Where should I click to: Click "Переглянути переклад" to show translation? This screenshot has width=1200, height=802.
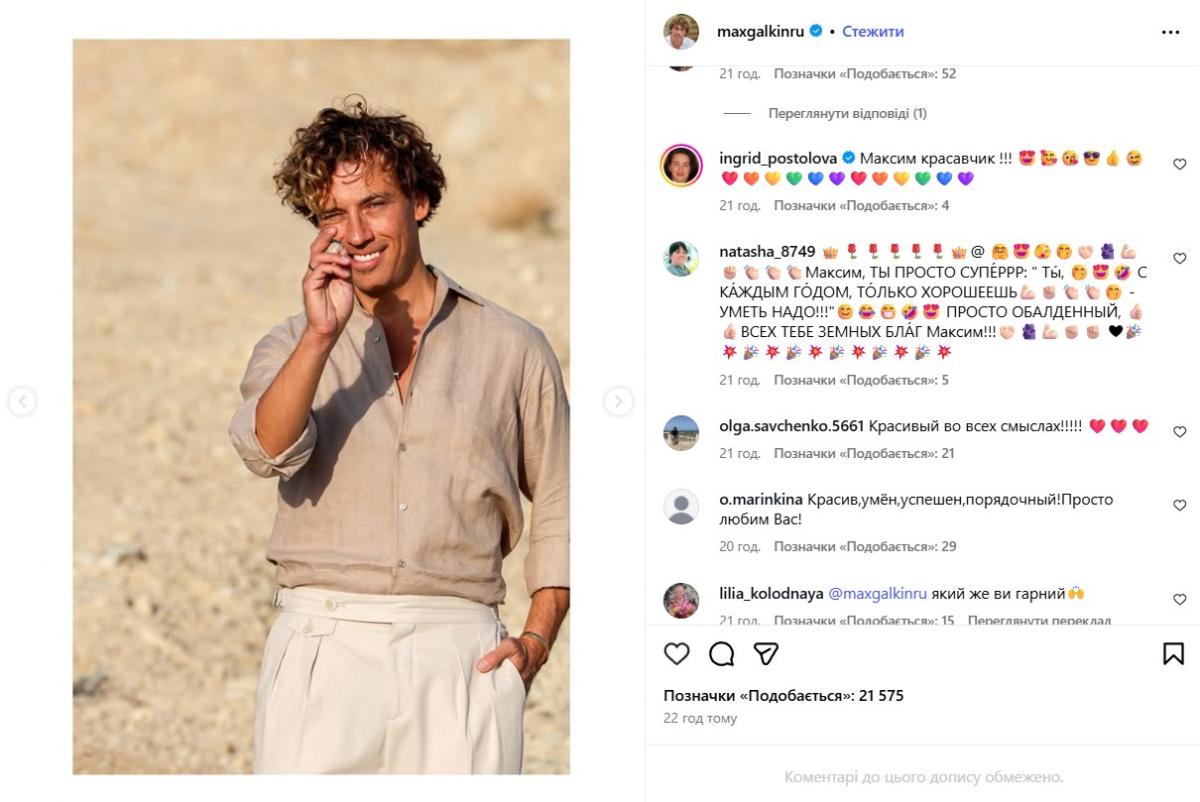pos(1039,621)
